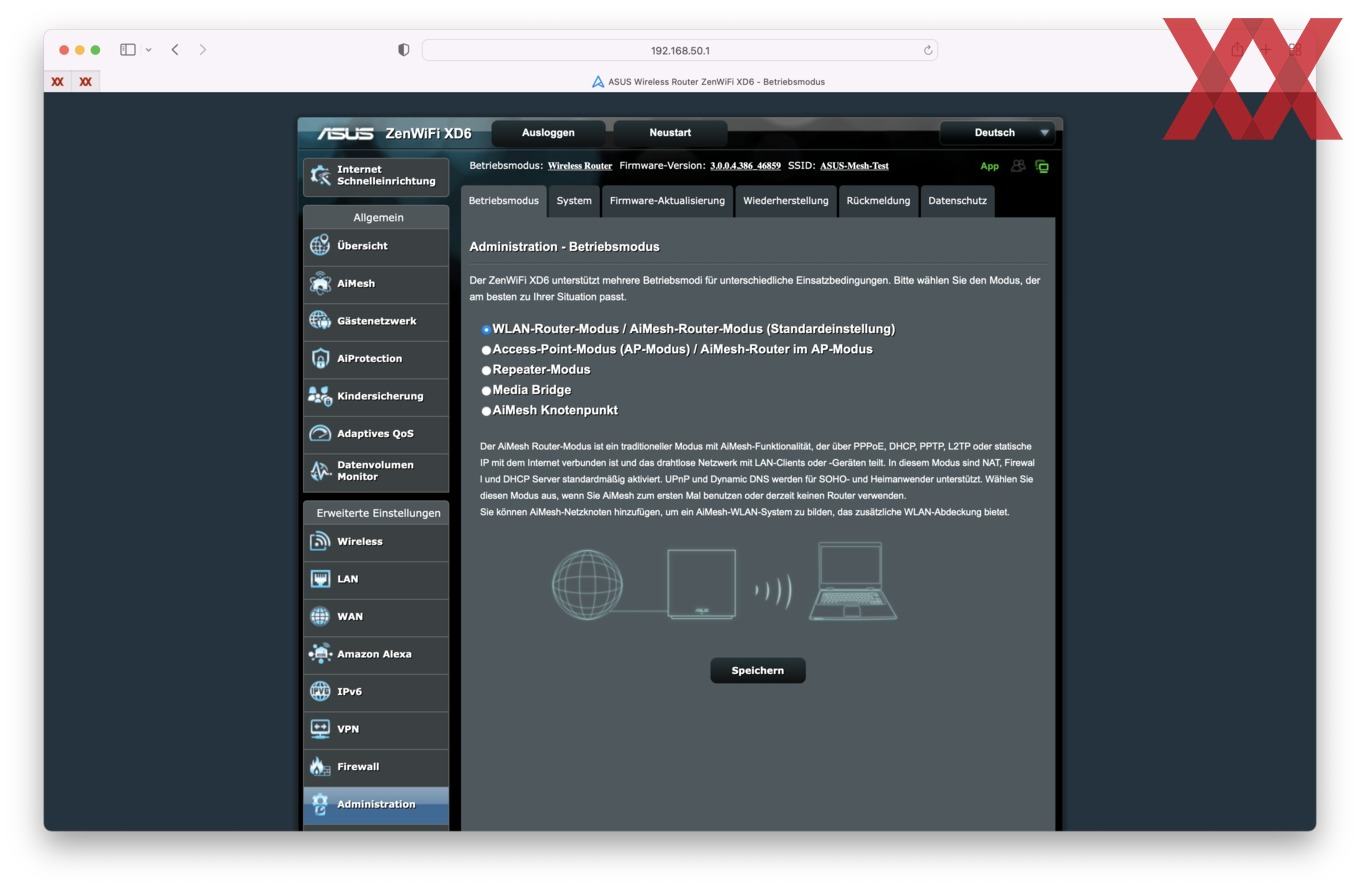The height and width of the screenshot is (889, 1360).
Task: Open the Datenschutz tab
Action: (x=957, y=201)
